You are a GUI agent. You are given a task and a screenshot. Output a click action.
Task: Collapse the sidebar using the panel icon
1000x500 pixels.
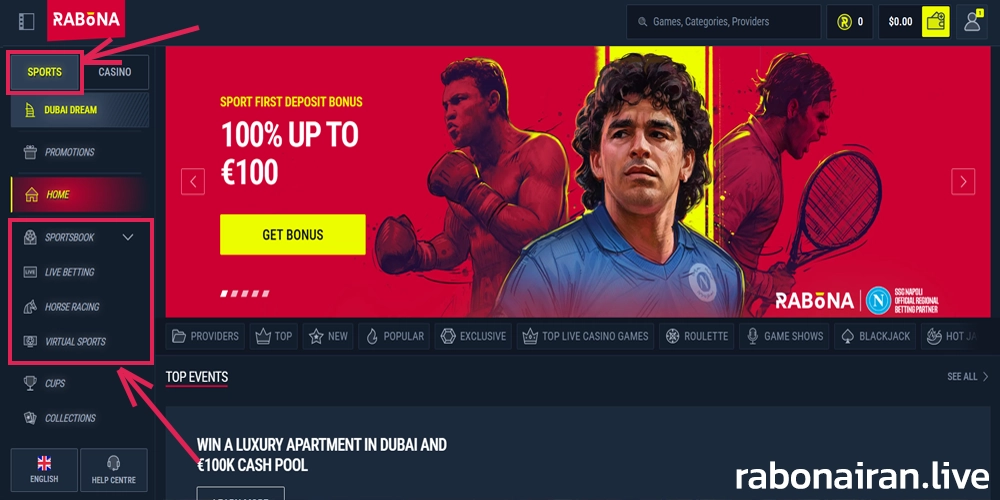tap(26, 22)
